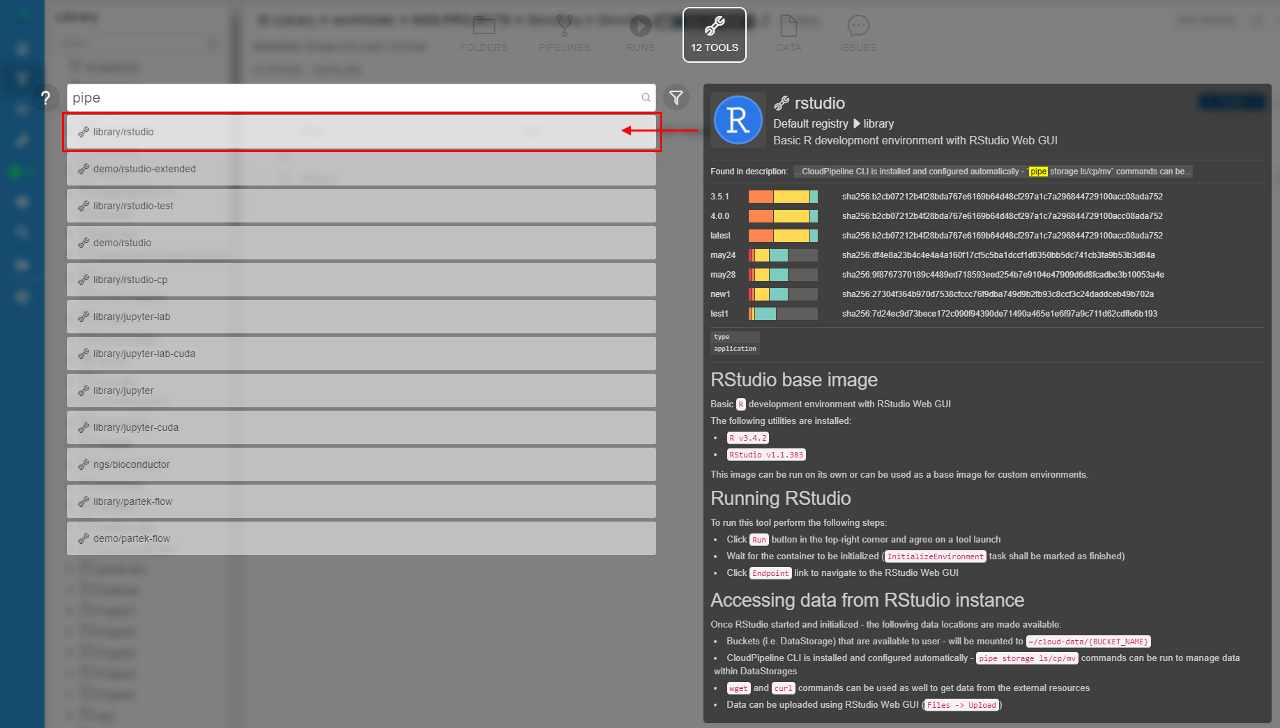Click 'Default registry' in the preview breadcrumb
Viewport: 1280px width, 728px height.
coord(810,123)
